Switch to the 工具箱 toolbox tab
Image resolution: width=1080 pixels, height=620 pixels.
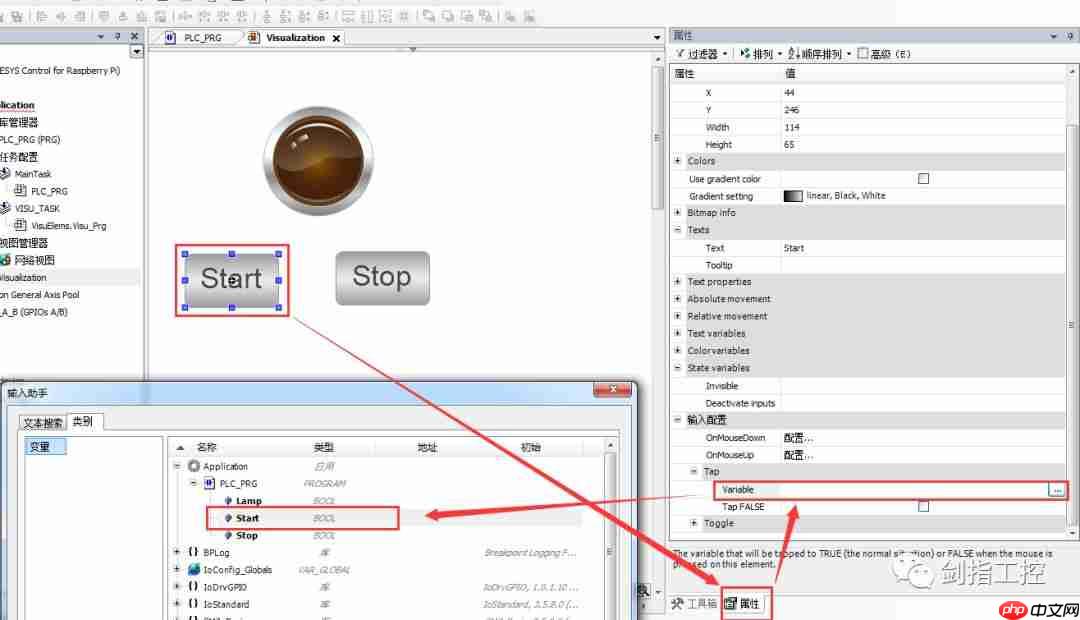(694, 603)
